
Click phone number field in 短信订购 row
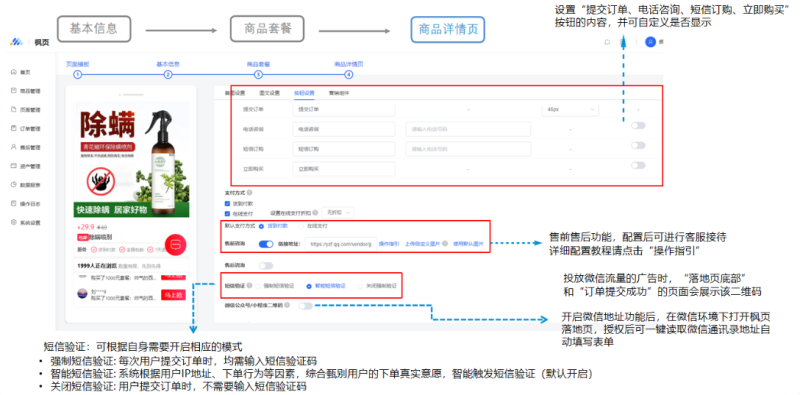tap(468, 149)
